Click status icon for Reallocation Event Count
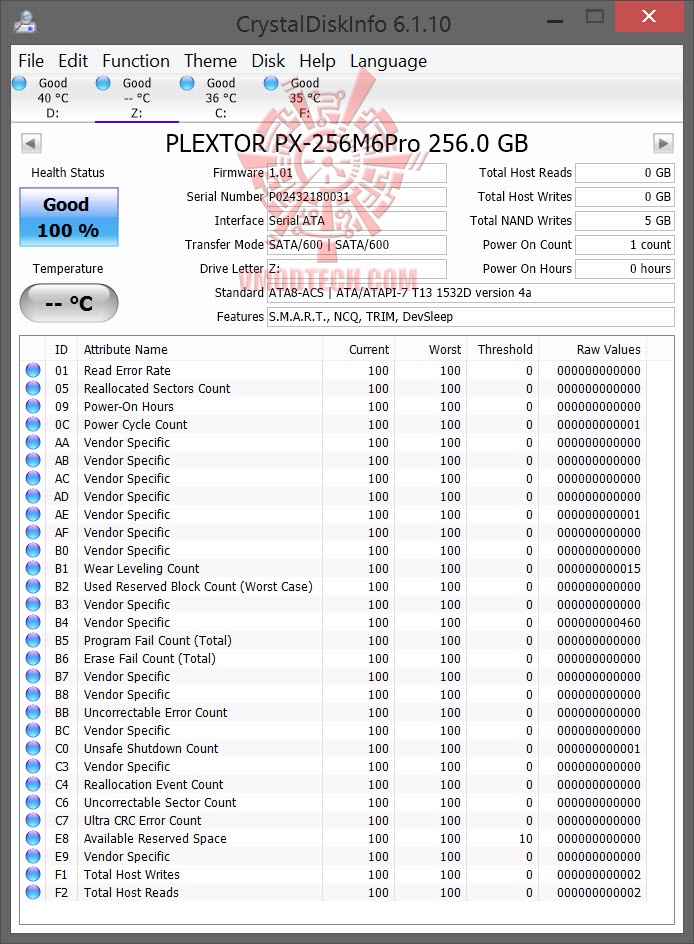The image size is (694, 944). [33, 784]
